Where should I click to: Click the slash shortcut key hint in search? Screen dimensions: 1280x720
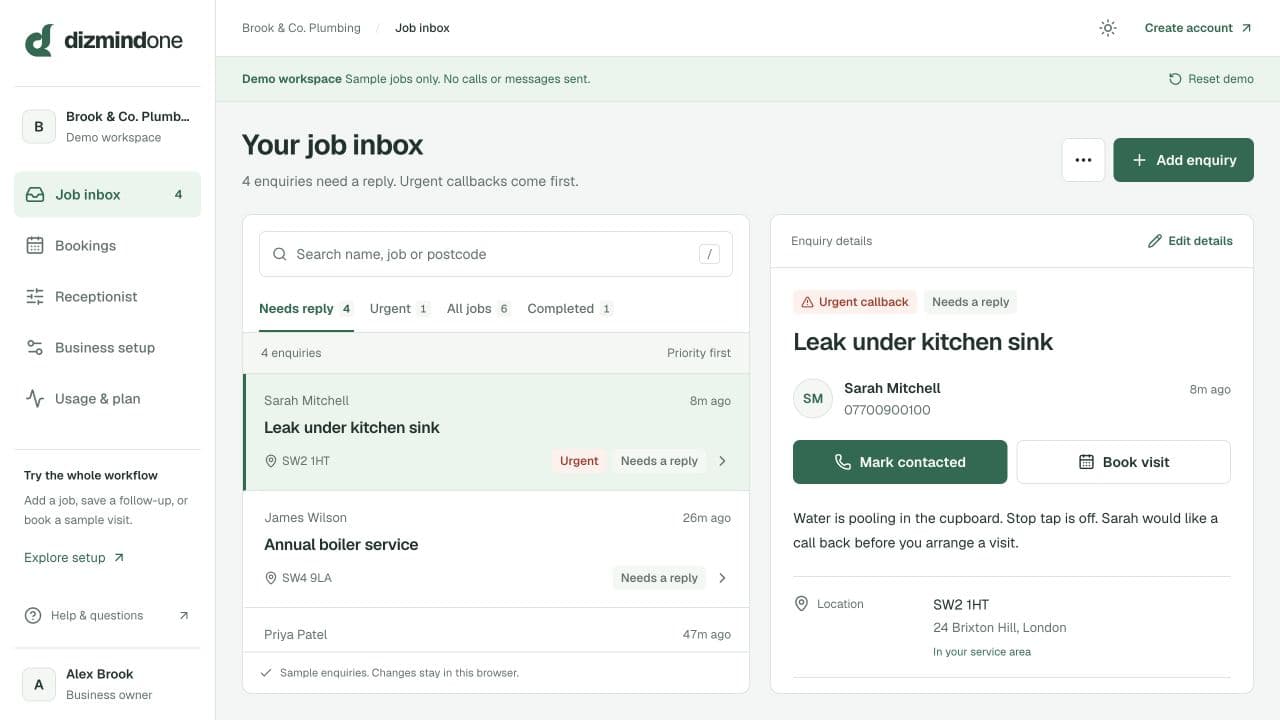coord(709,254)
